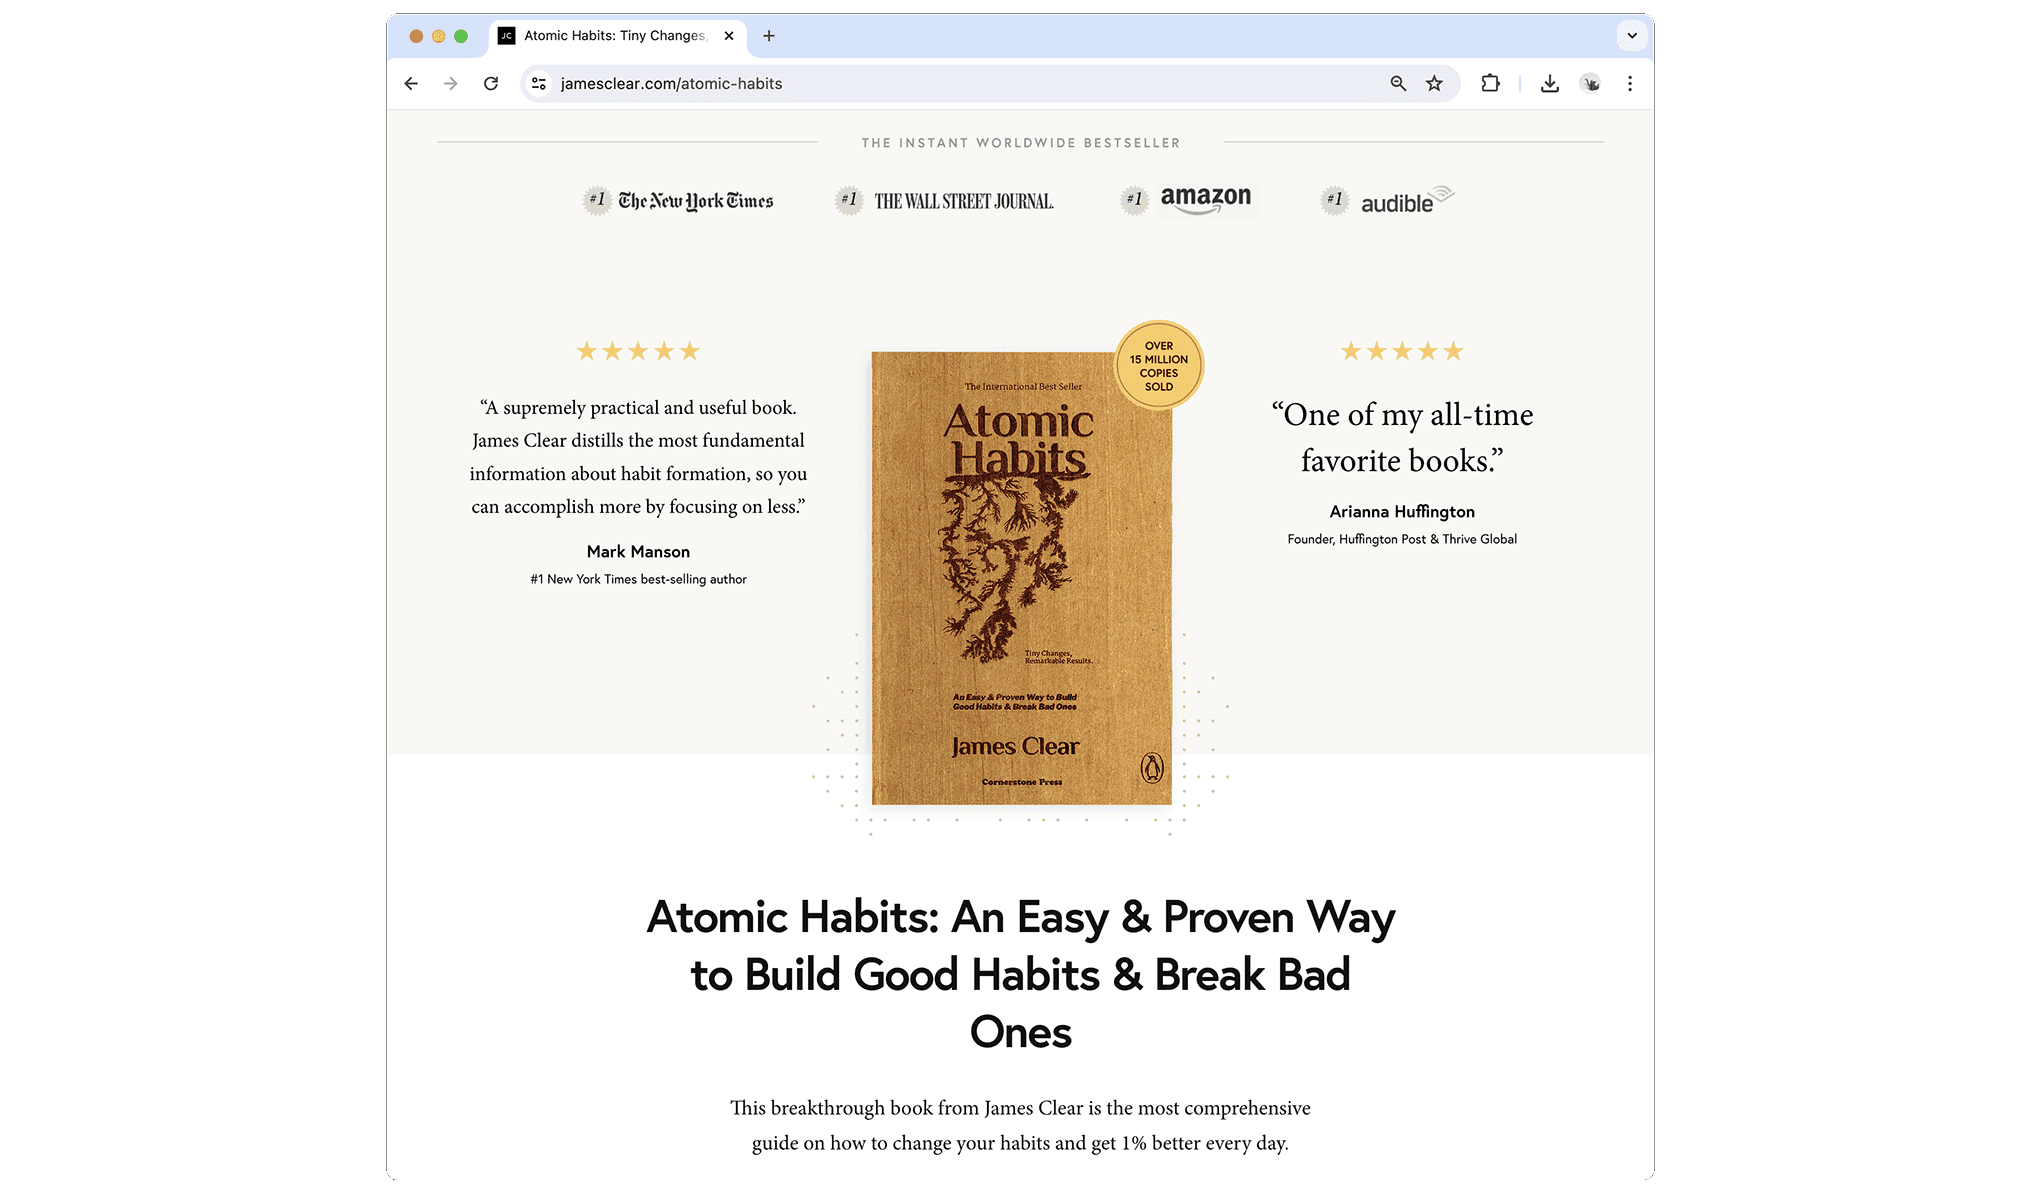Reload the Atomic Habits page
Screen dimensions: 2040x1195
coord(491,84)
